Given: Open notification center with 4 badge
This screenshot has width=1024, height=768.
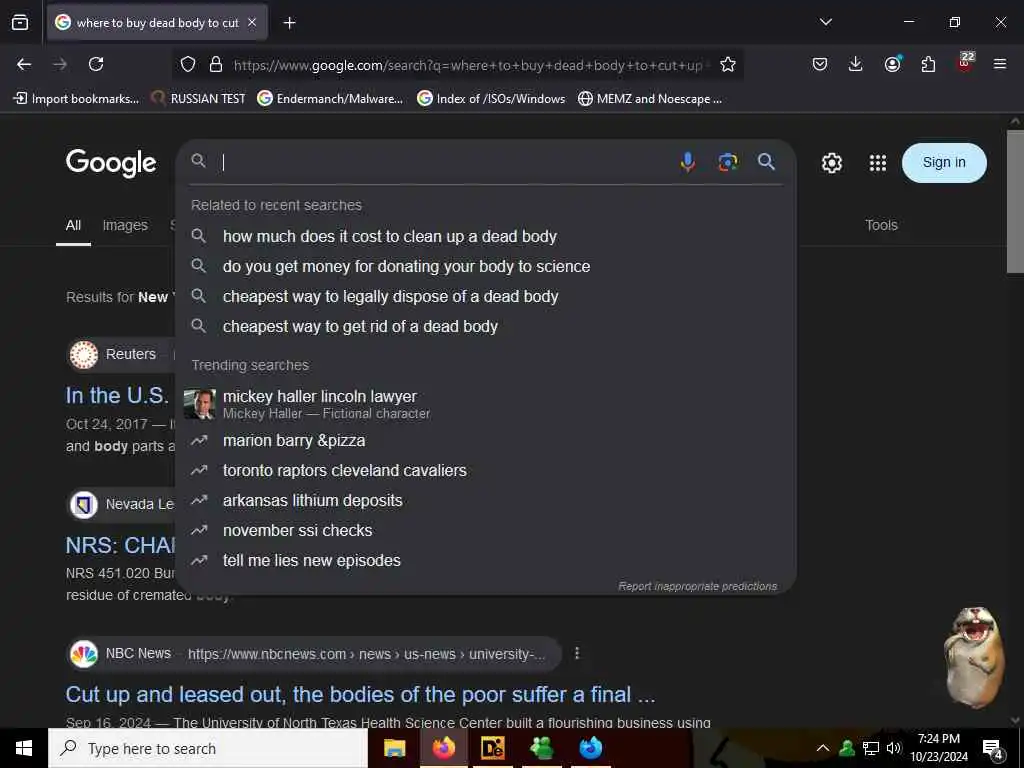Looking at the screenshot, I should tap(993, 749).
